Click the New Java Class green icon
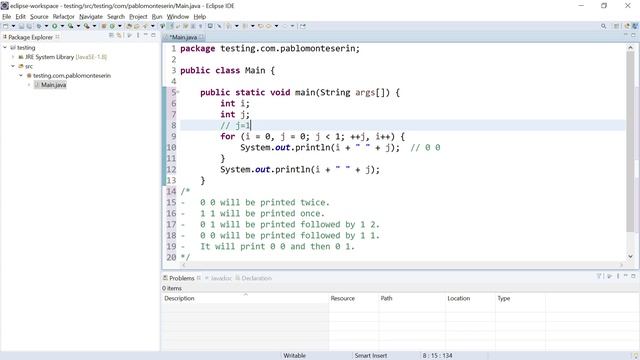640x360 pixels. point(112,26)
